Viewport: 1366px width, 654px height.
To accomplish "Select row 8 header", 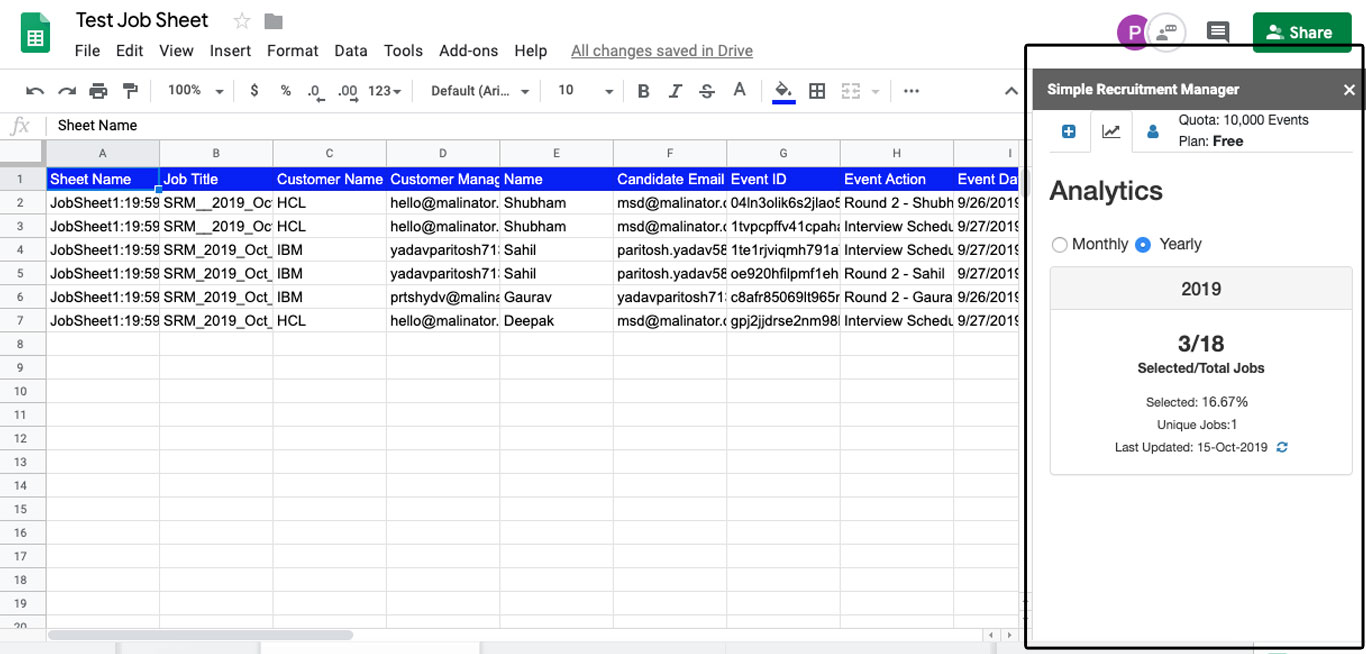I will tap(22, 344).
